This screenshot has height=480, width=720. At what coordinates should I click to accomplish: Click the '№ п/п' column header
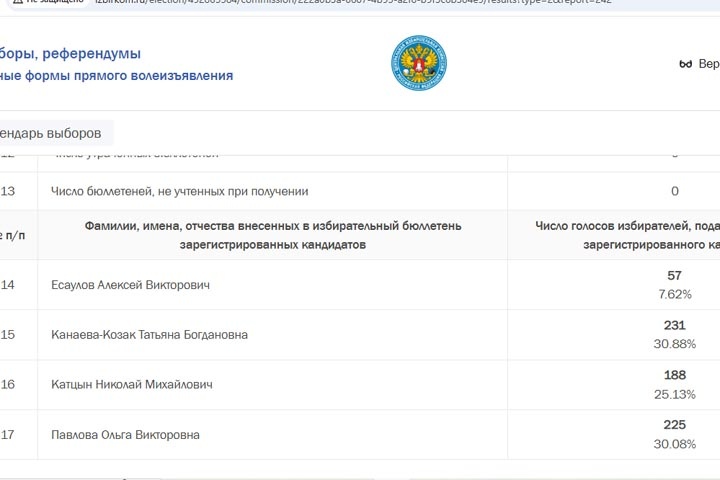(12, 236)
